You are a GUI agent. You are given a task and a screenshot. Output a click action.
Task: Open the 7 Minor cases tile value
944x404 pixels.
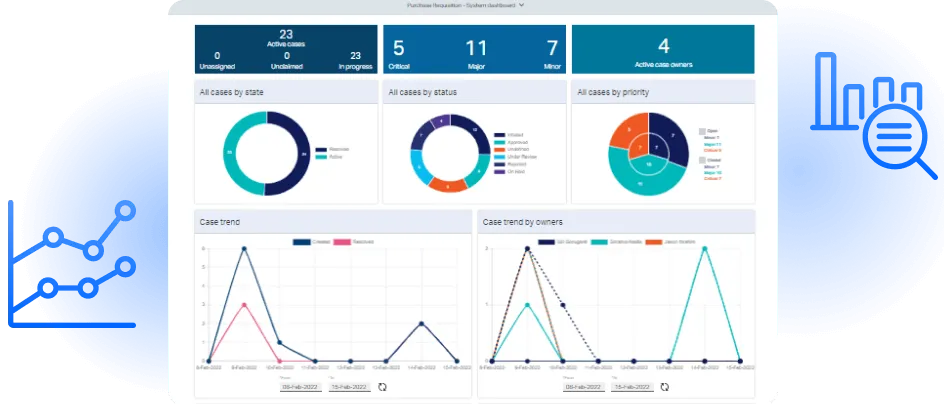pos(552,48)
